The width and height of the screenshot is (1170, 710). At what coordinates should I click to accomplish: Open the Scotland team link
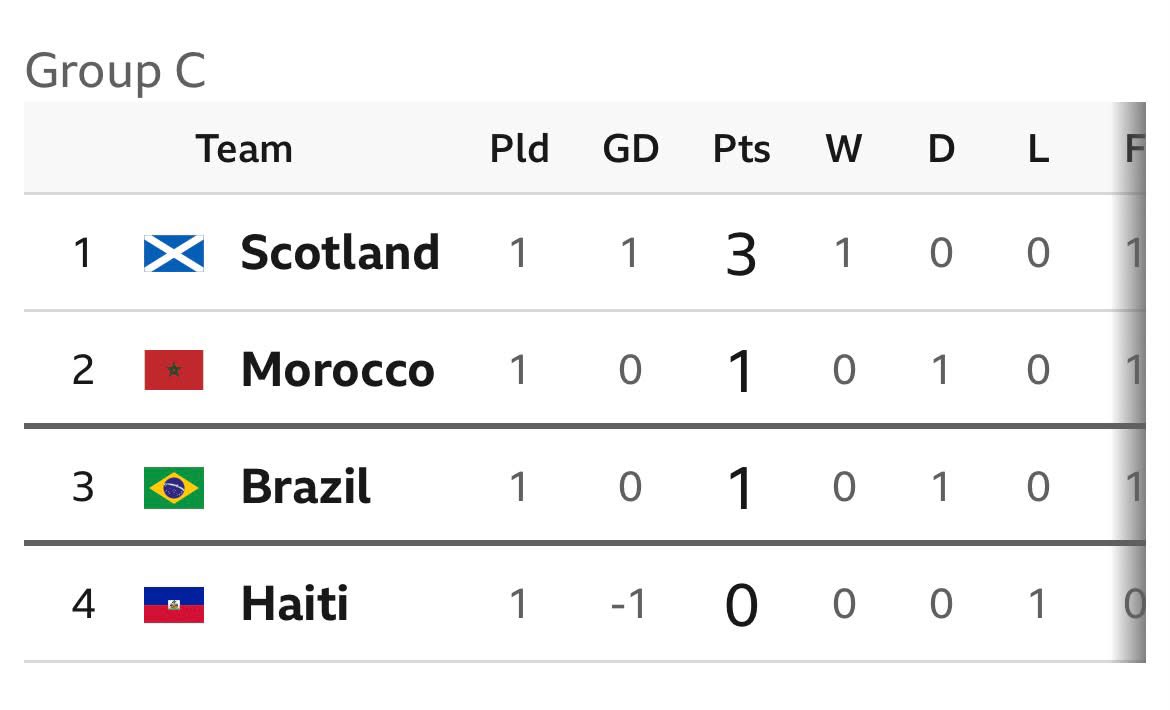tap(340, 253)
